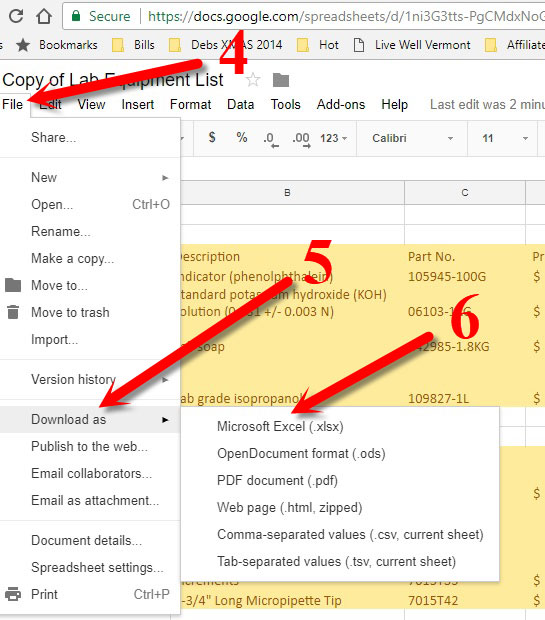This screenshot has width=545, height=620.
Task: Open the Tools menu
Action: click(286, 104)
